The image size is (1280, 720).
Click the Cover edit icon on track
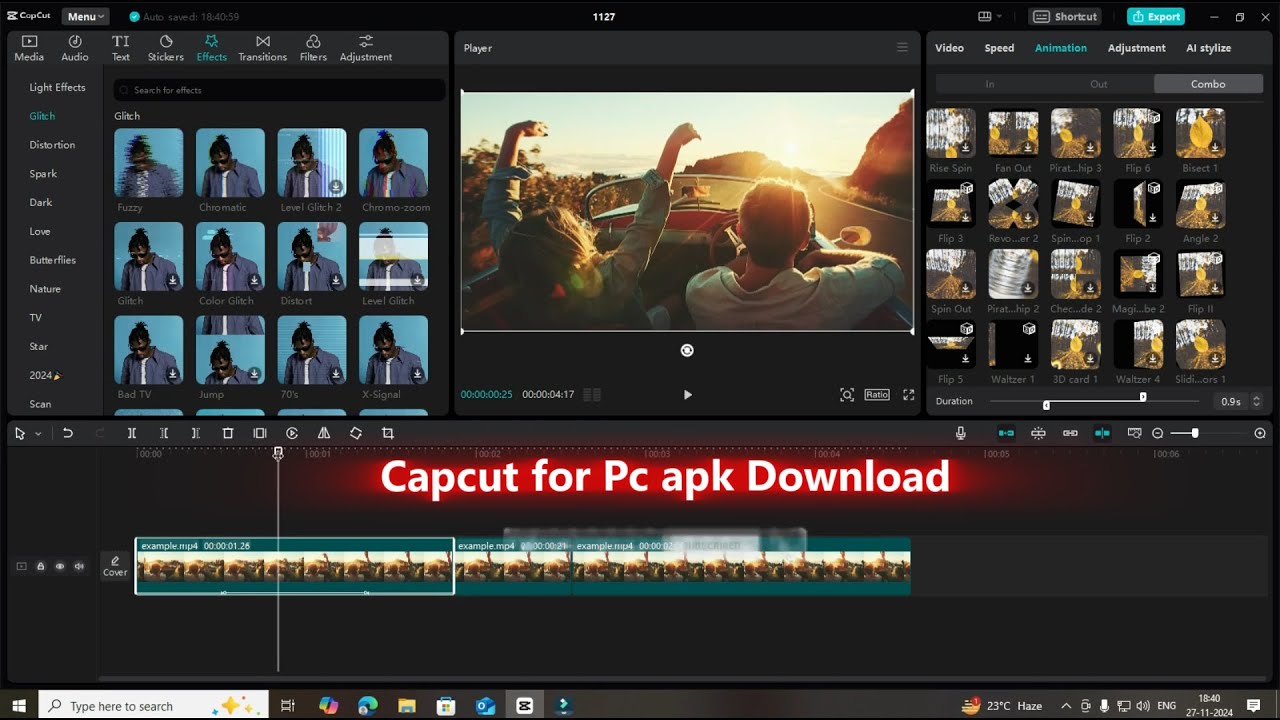pos(115,566)
